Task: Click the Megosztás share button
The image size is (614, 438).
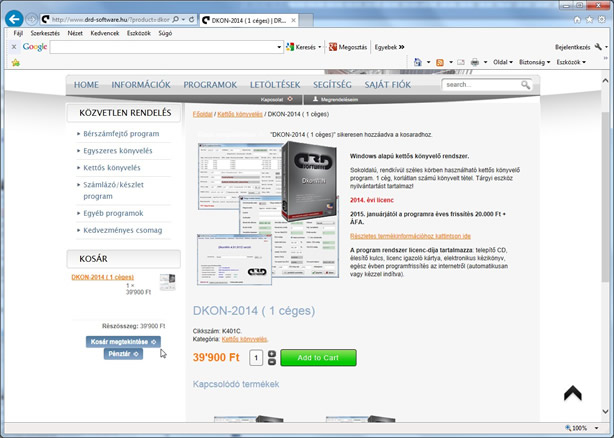Action: point(348,47)
